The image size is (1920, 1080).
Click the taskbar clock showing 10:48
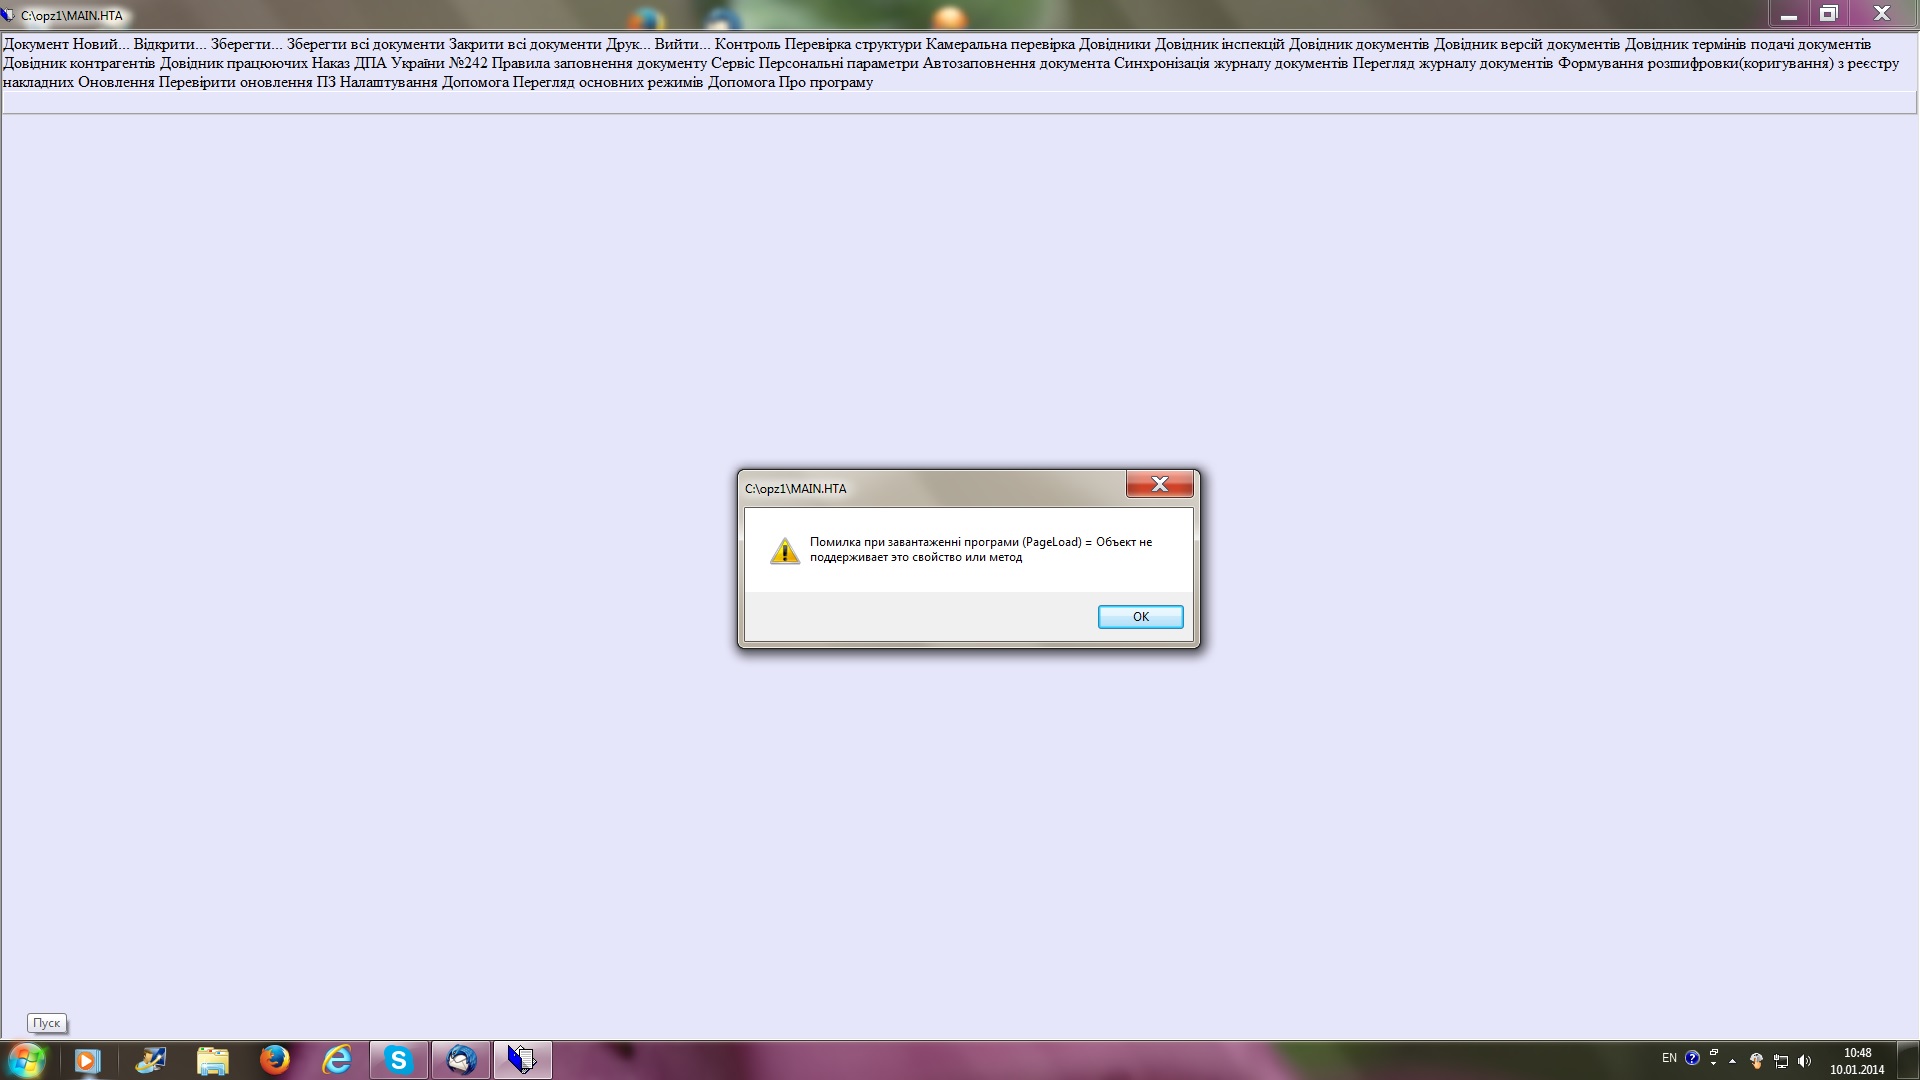tap(1857, 1061)
